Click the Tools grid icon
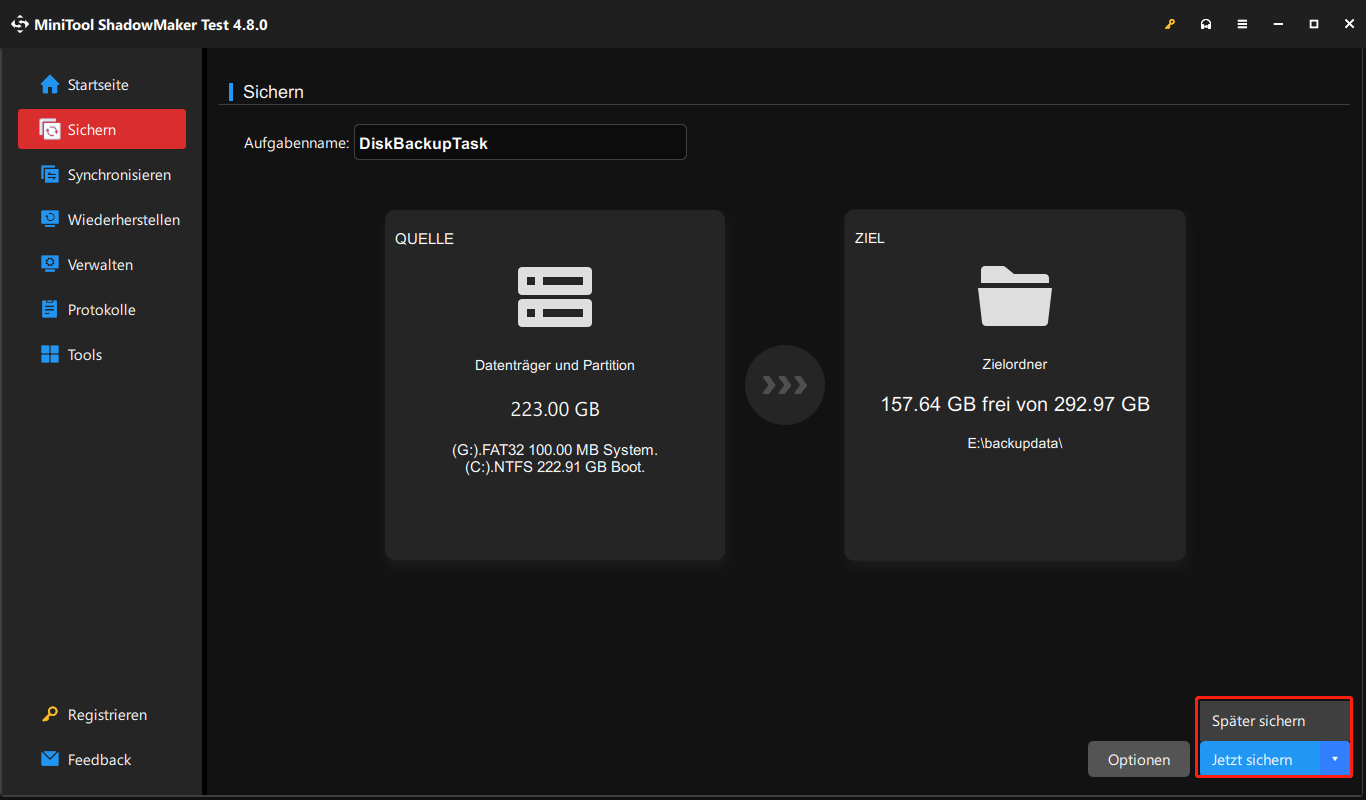The width and height of the screenshot is (1366, 800). pos(50,355)
